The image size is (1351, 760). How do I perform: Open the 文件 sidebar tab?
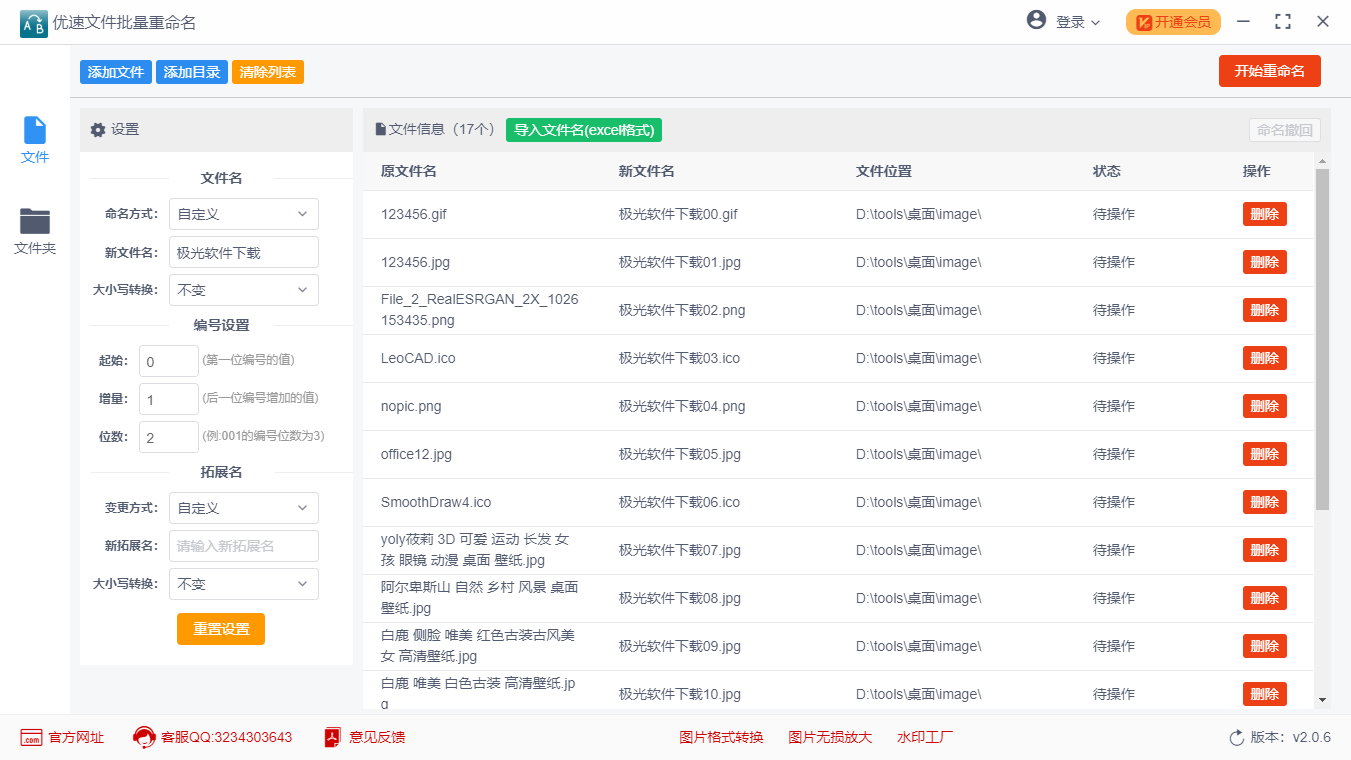click(35, 140)
